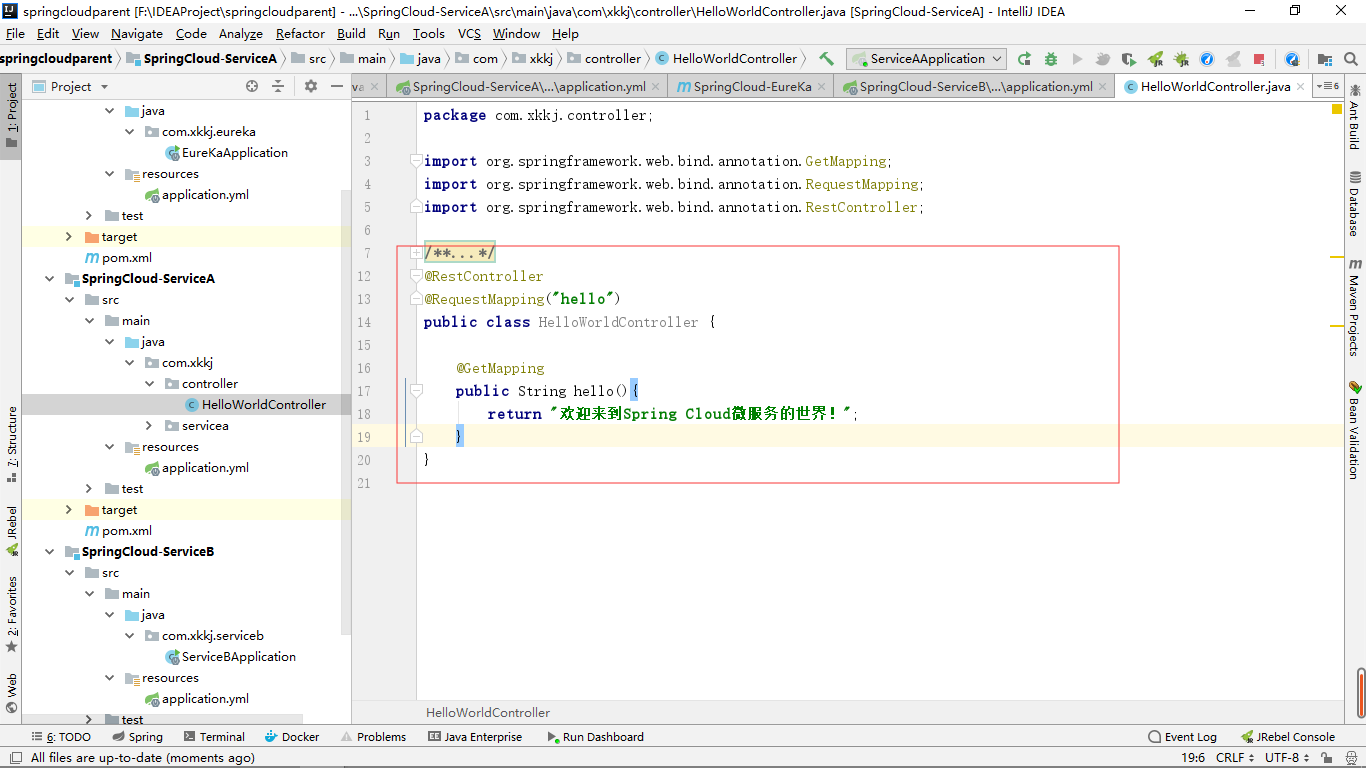Click the red Stop icon
Image resolution: width=1366 pixels, height=768 pixels.
click(x=1259, y=59)
